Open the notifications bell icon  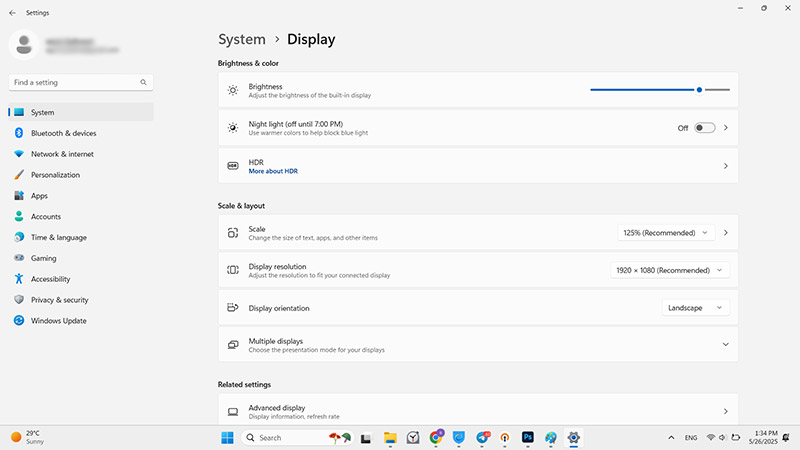(x=786, y=438)
